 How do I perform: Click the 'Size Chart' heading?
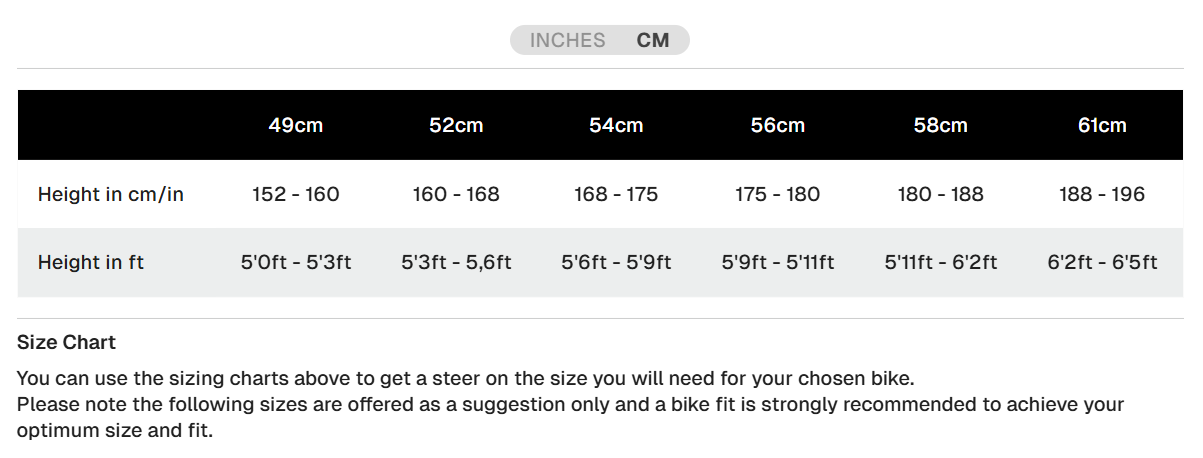pos(66,342)
